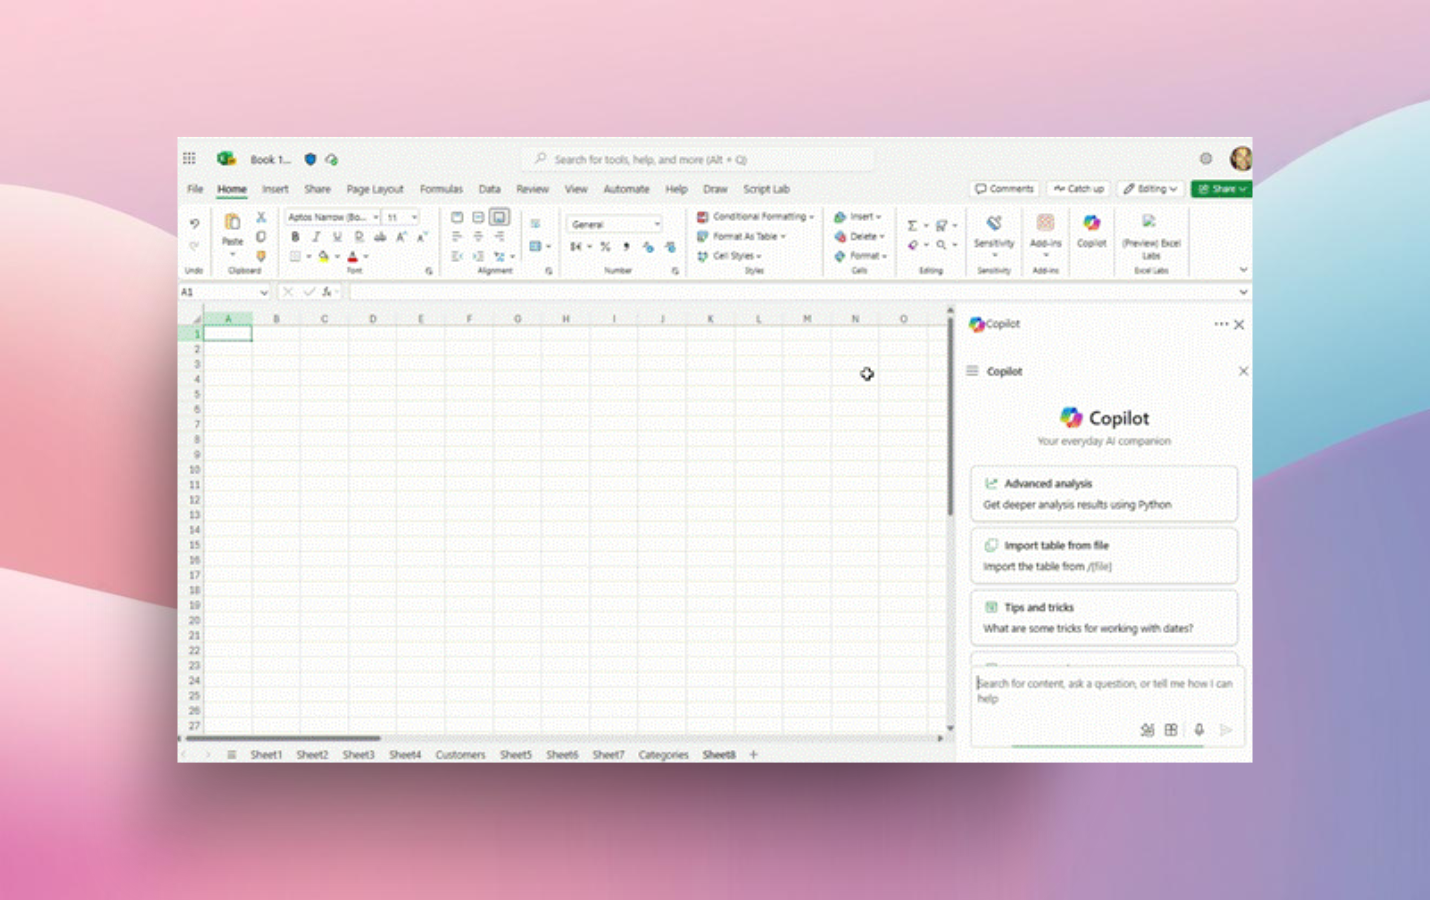Image resolution: width=1430 pixels, height=900 pixels.
Task: Expand the Name Box dropdown
Action: (x=264, y=292)
